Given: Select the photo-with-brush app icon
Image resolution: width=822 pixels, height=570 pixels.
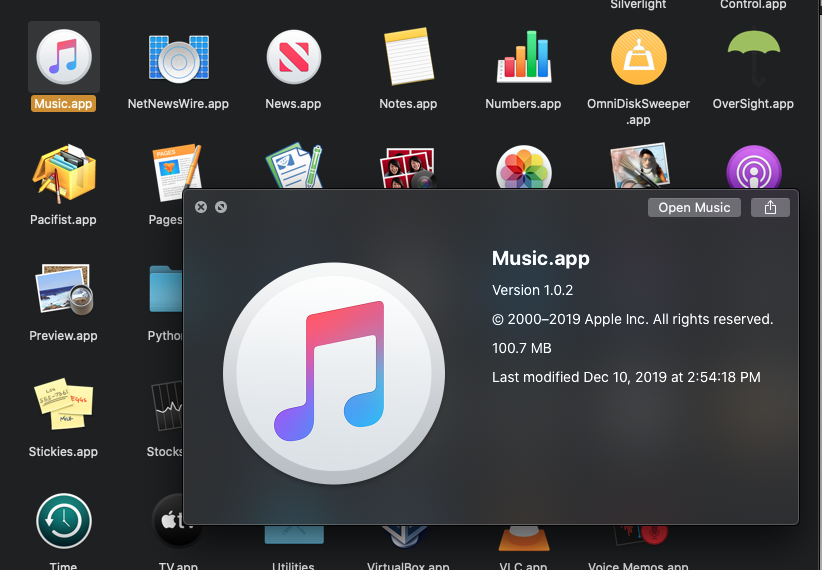Looking at the screenshot, I should pyautogui.click(x=640, y=166).
